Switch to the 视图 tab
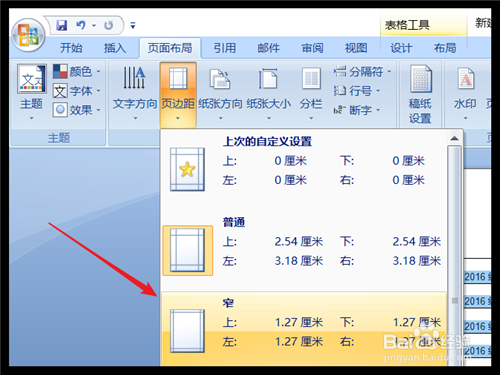This screenshot has width=500, height=375. (x=356, y=48)
